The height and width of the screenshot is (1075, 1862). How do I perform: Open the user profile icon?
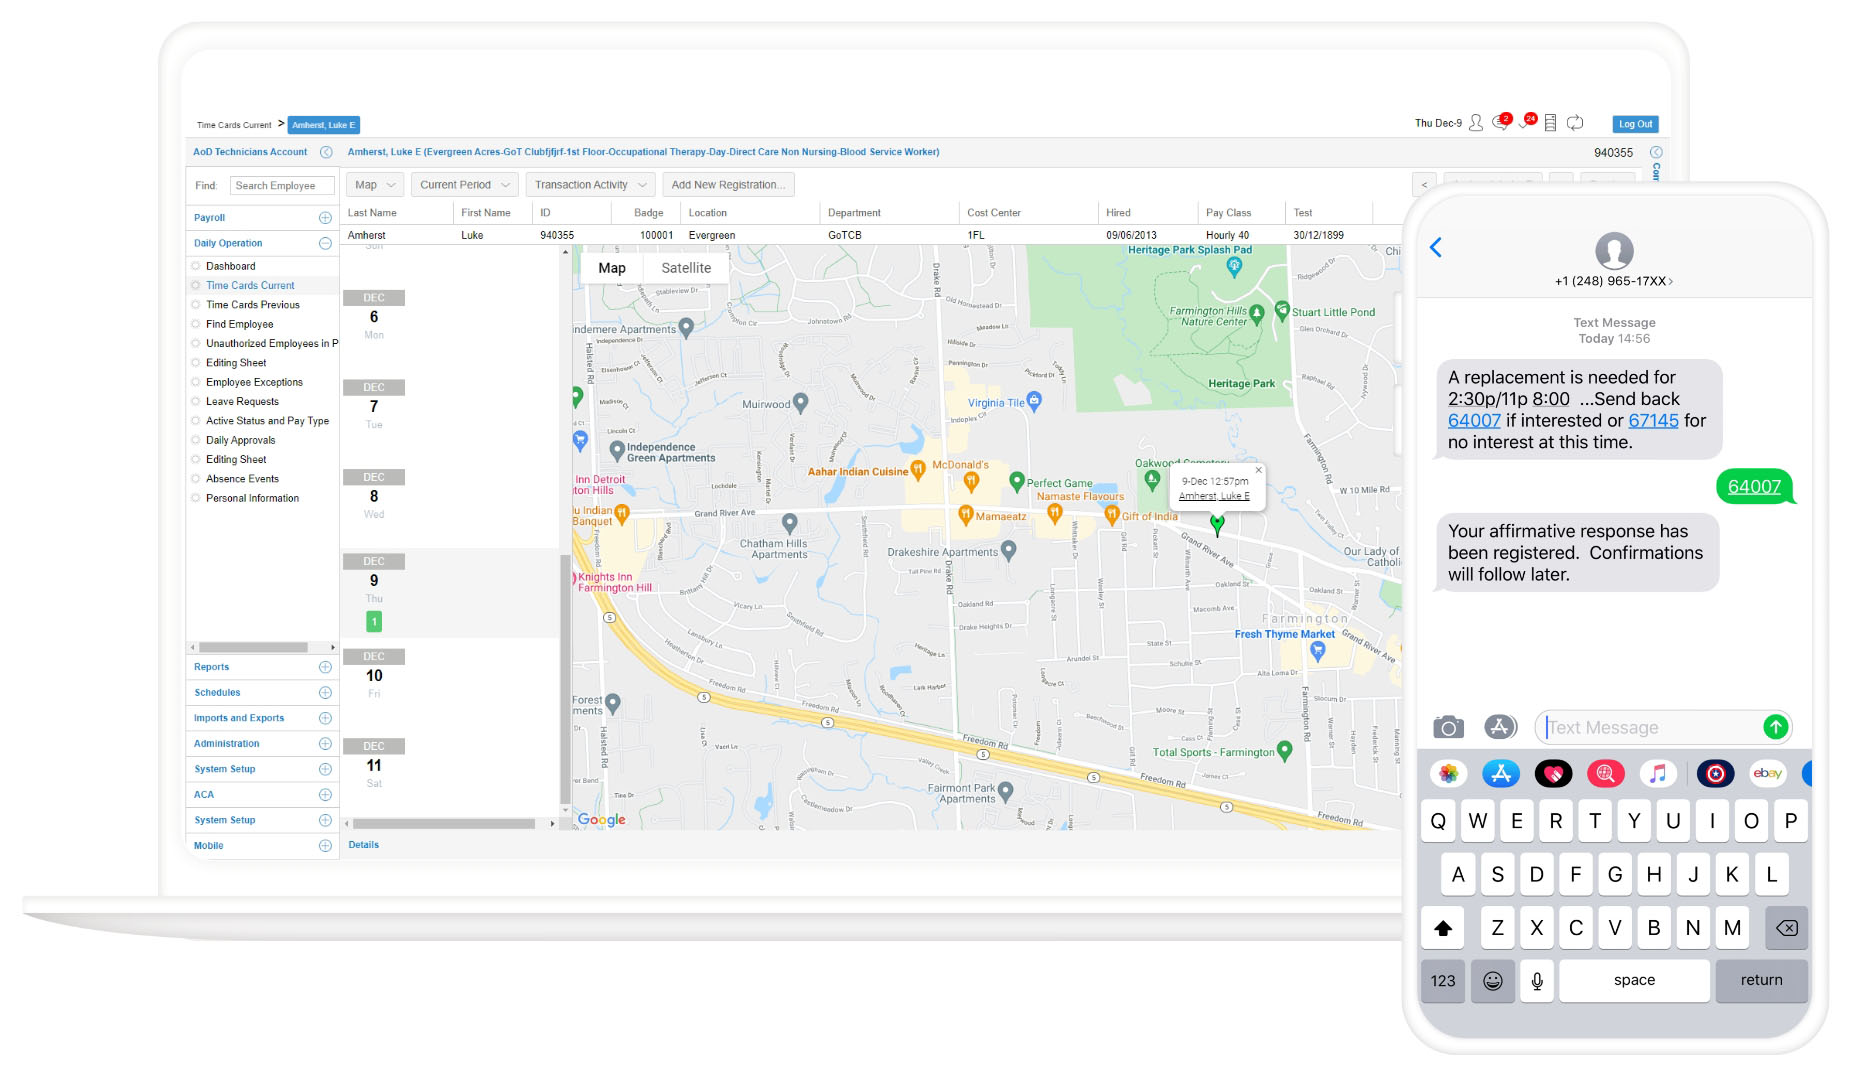point(1475,123)
